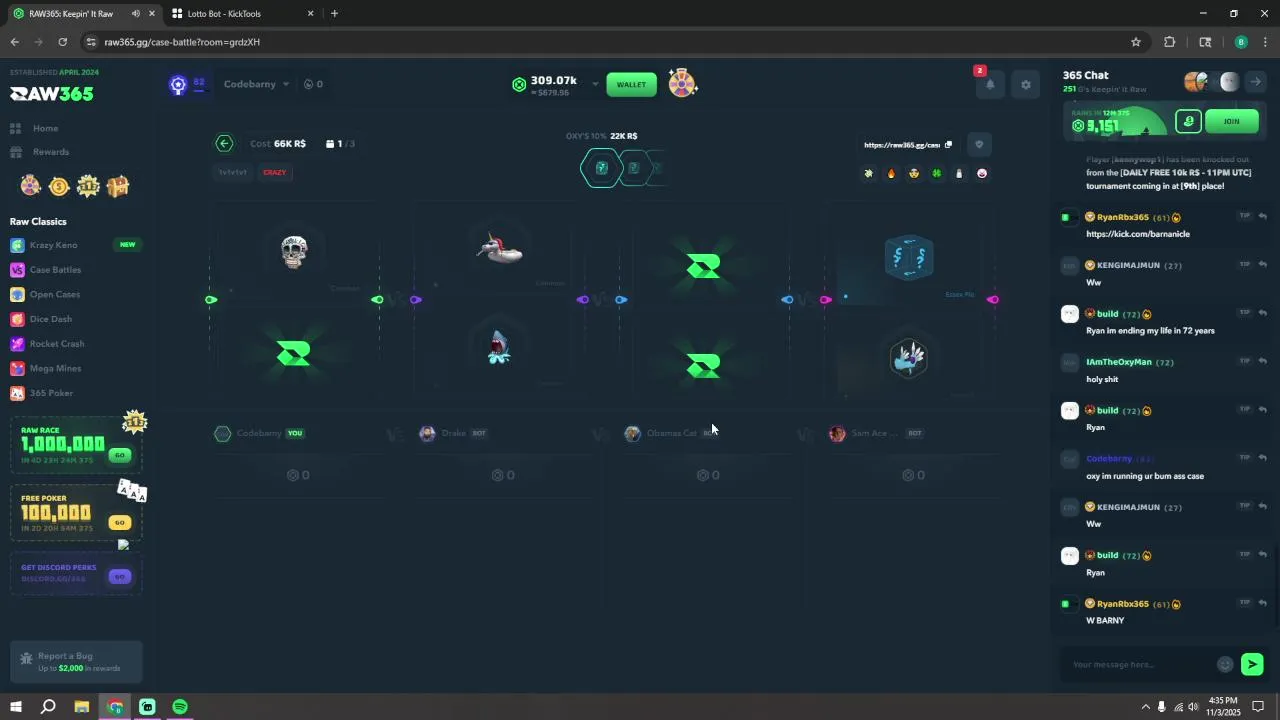Click the blue mystery case item
The image size is (1280, 720).
tap(909, 257)
